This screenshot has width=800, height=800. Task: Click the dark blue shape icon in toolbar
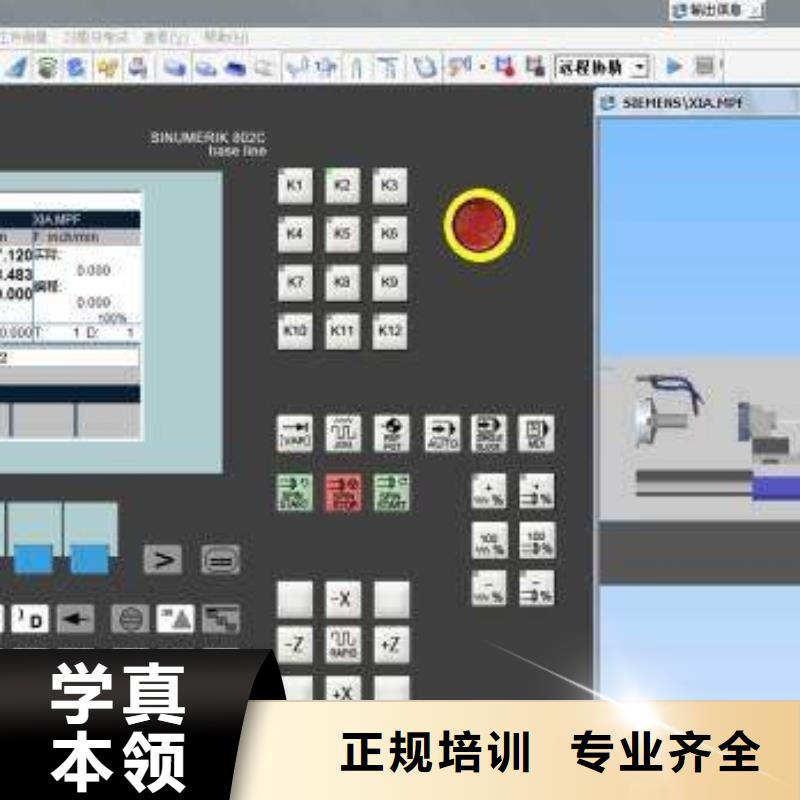pyautogui.click(x=236, y=68)
